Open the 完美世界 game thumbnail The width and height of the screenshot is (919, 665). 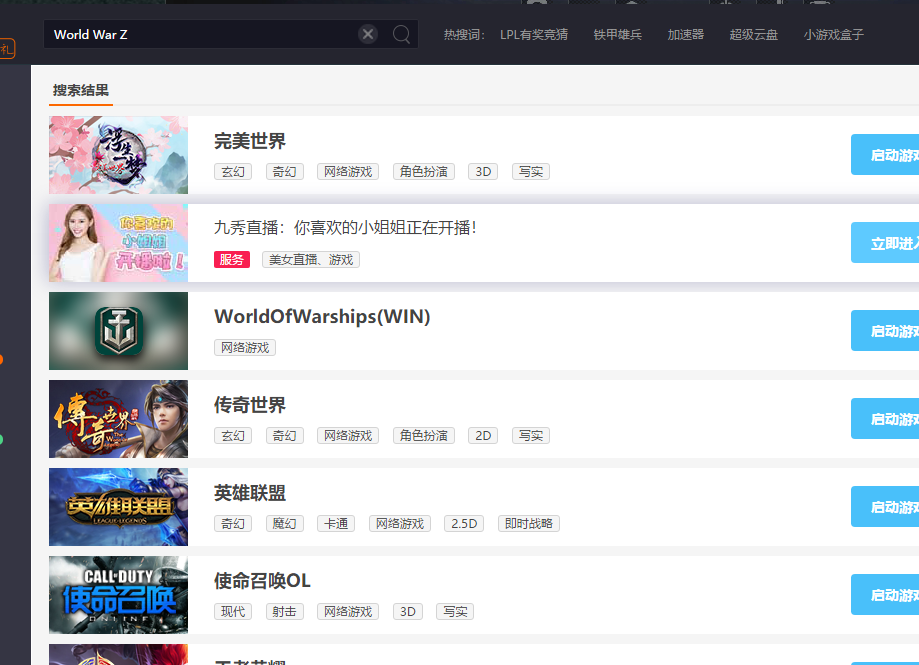118,155
